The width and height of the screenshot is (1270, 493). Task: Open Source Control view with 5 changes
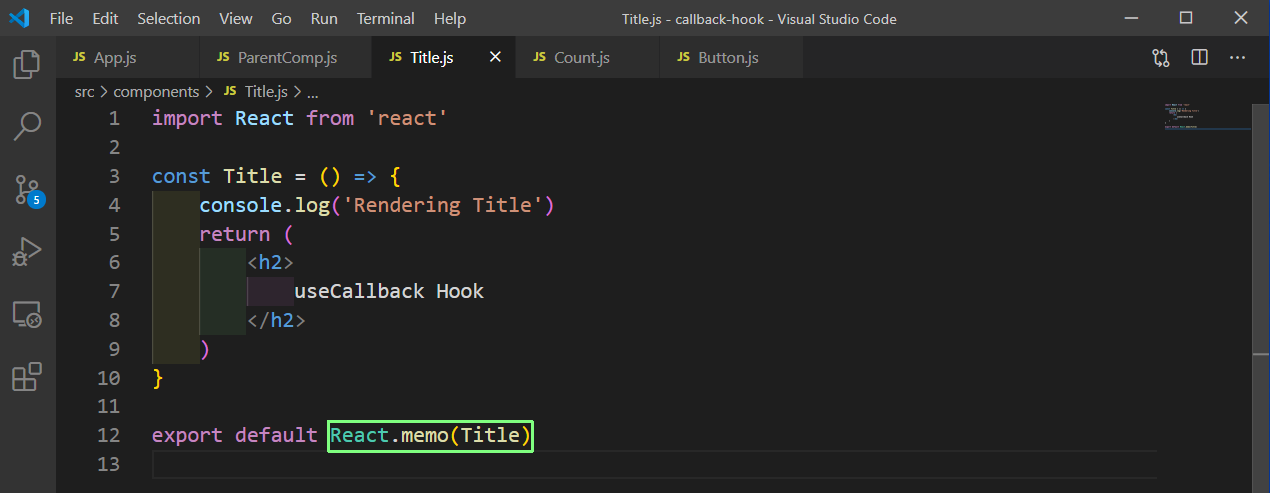coord(27,189)
